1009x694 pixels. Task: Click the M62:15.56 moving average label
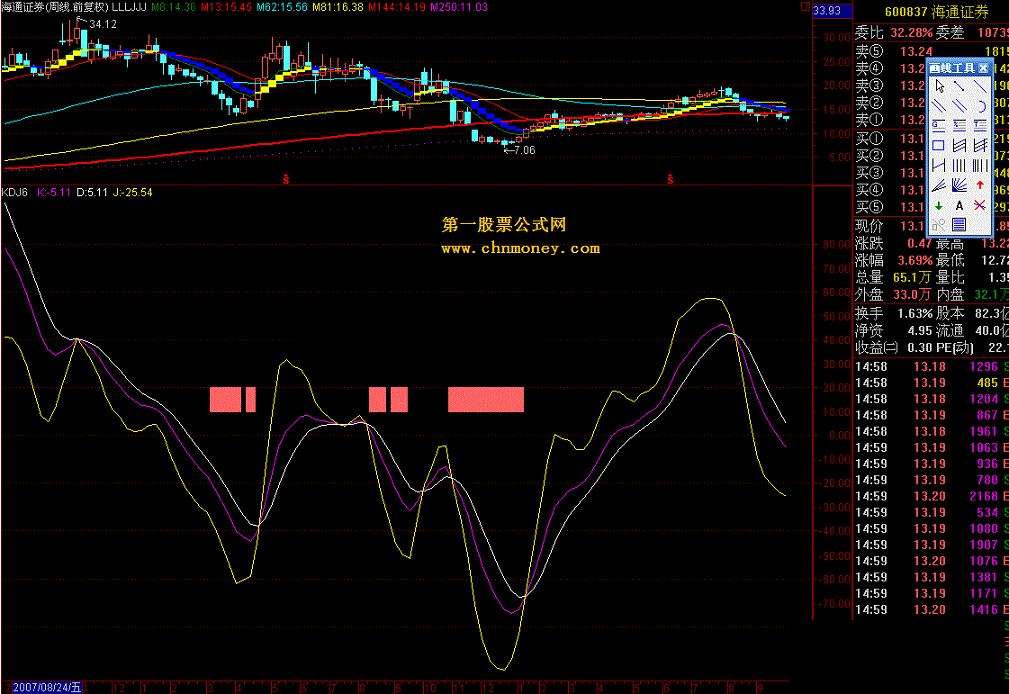(282, 7)
